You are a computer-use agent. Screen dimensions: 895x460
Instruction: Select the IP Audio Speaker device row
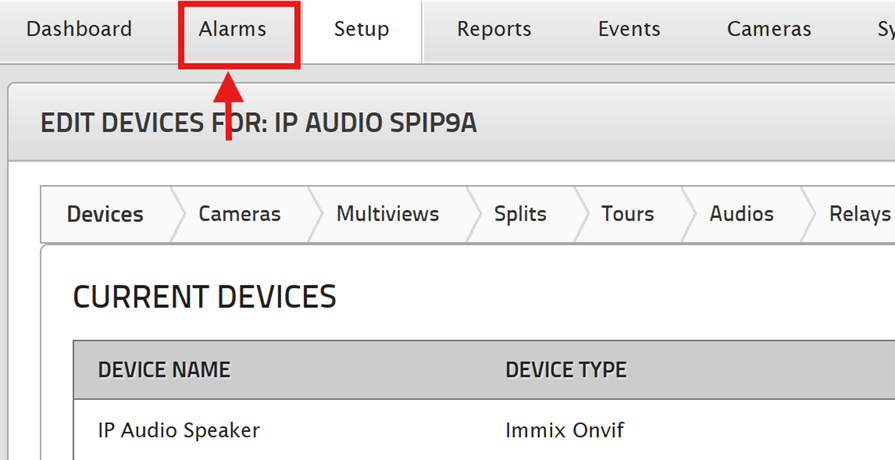pos(484,430)
